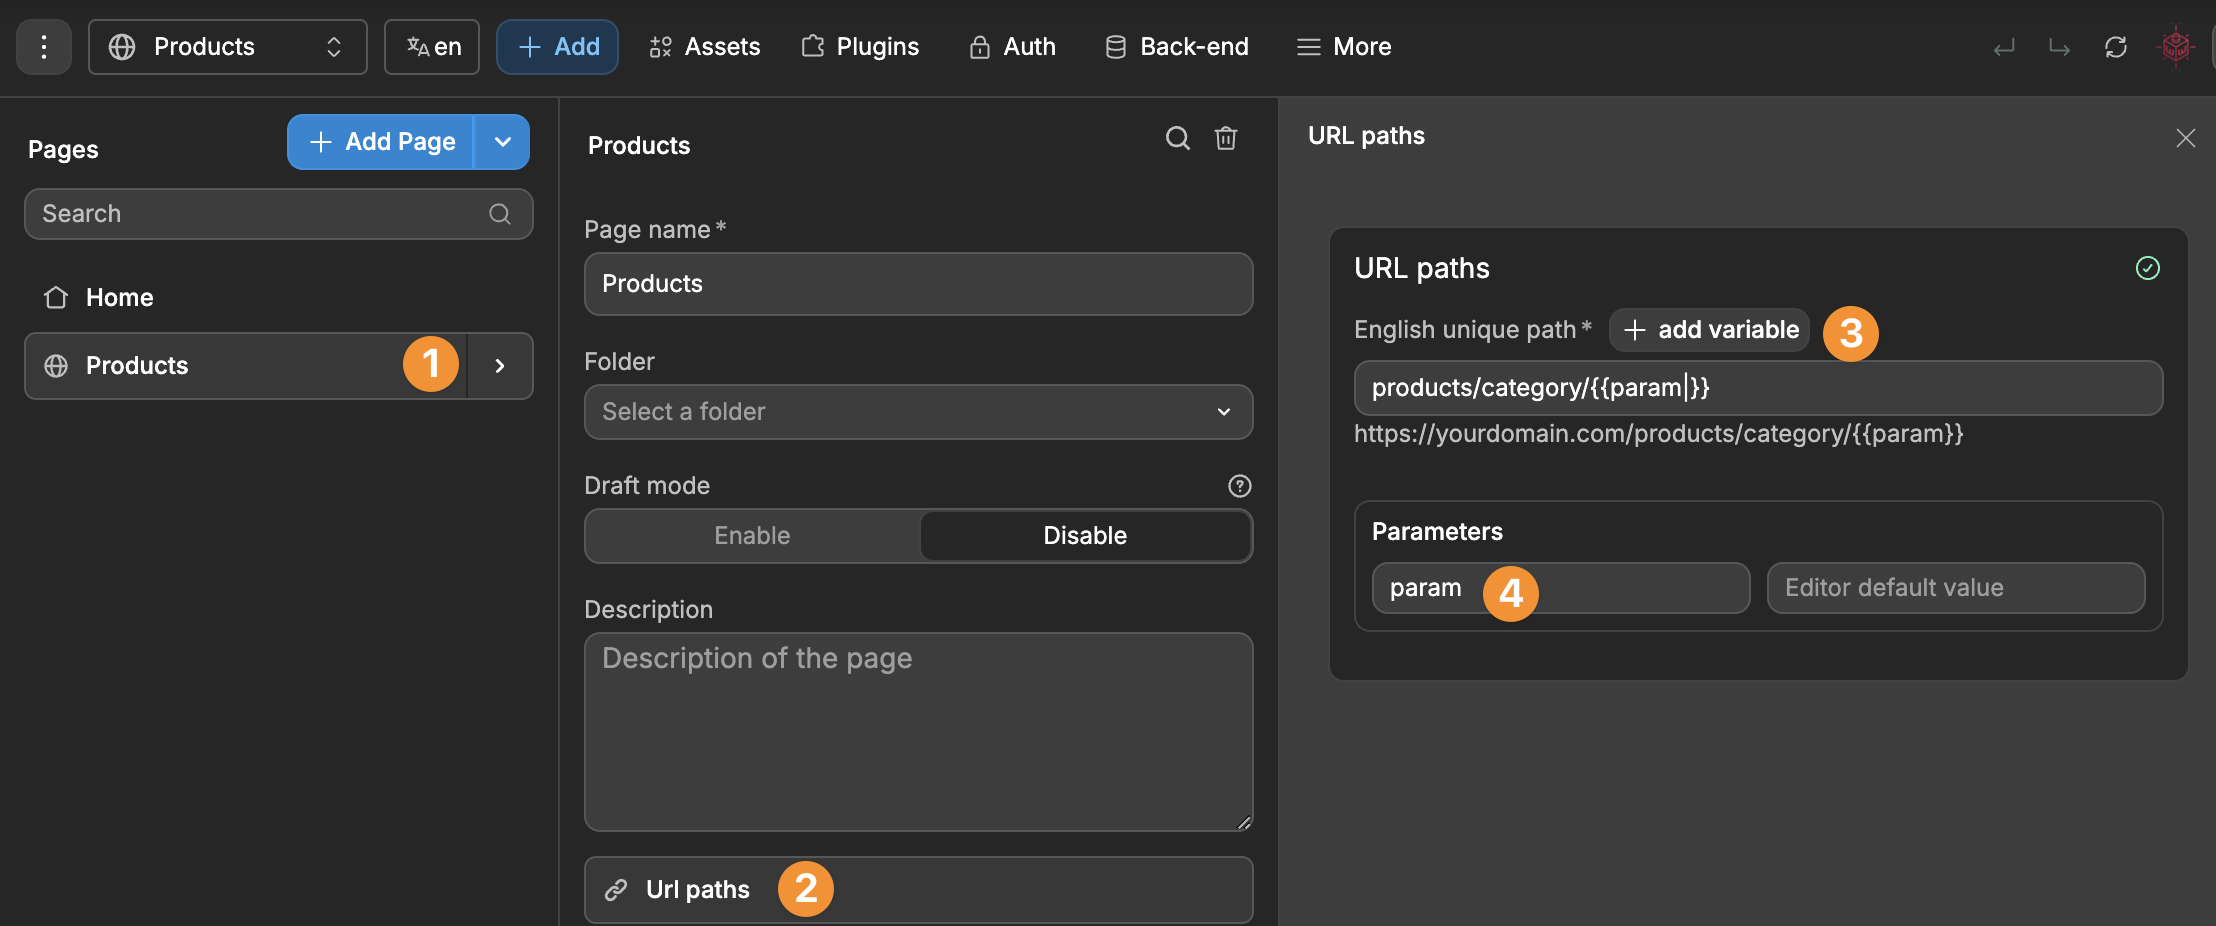Open the More menu
2216x926 pixels.
click(1342, 46)
